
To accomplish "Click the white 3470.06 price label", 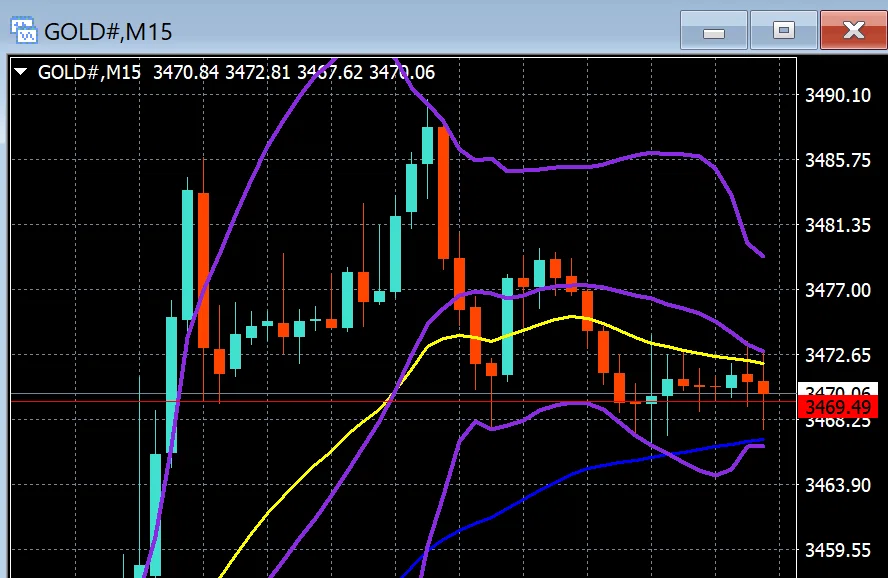I will (x=838, y=389).
